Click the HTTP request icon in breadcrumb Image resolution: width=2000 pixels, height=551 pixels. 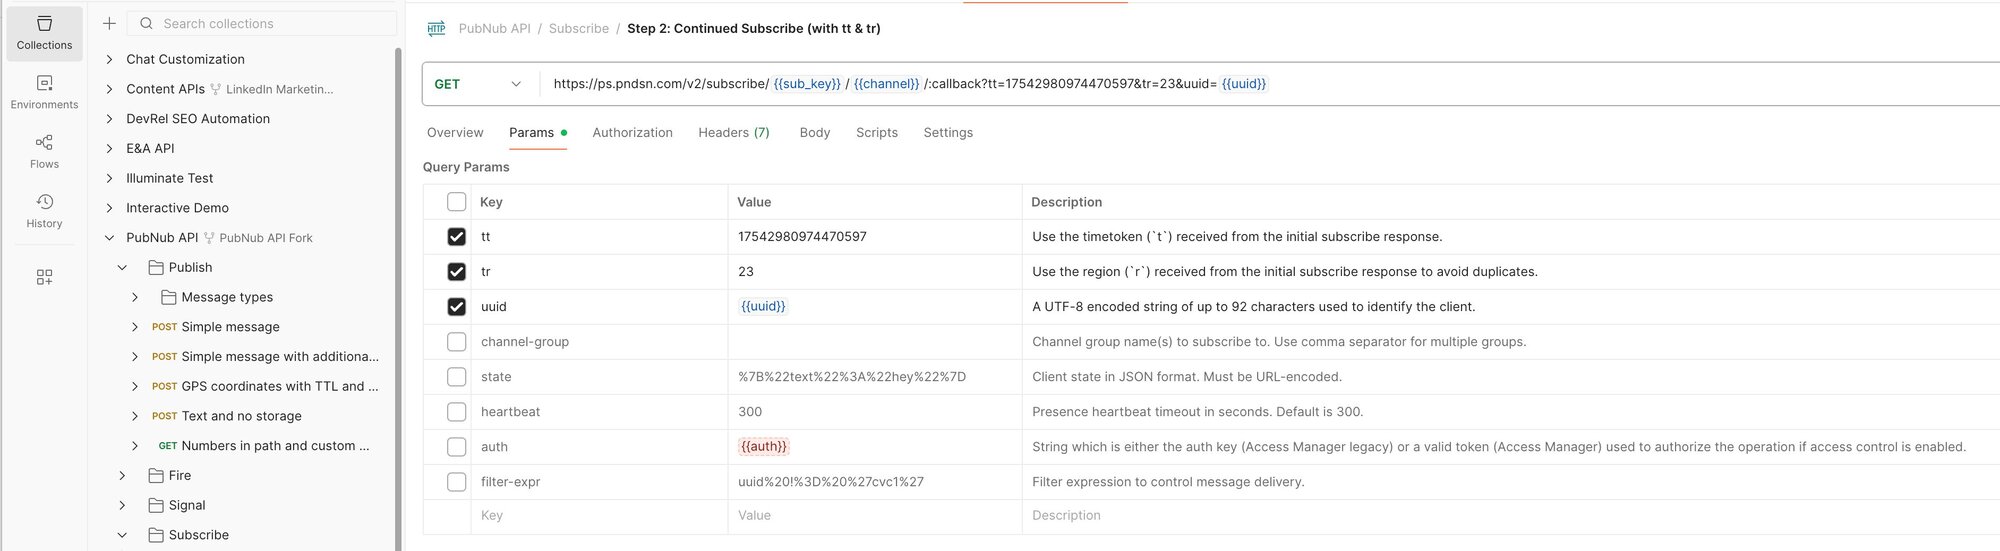(x=436, y=29)
